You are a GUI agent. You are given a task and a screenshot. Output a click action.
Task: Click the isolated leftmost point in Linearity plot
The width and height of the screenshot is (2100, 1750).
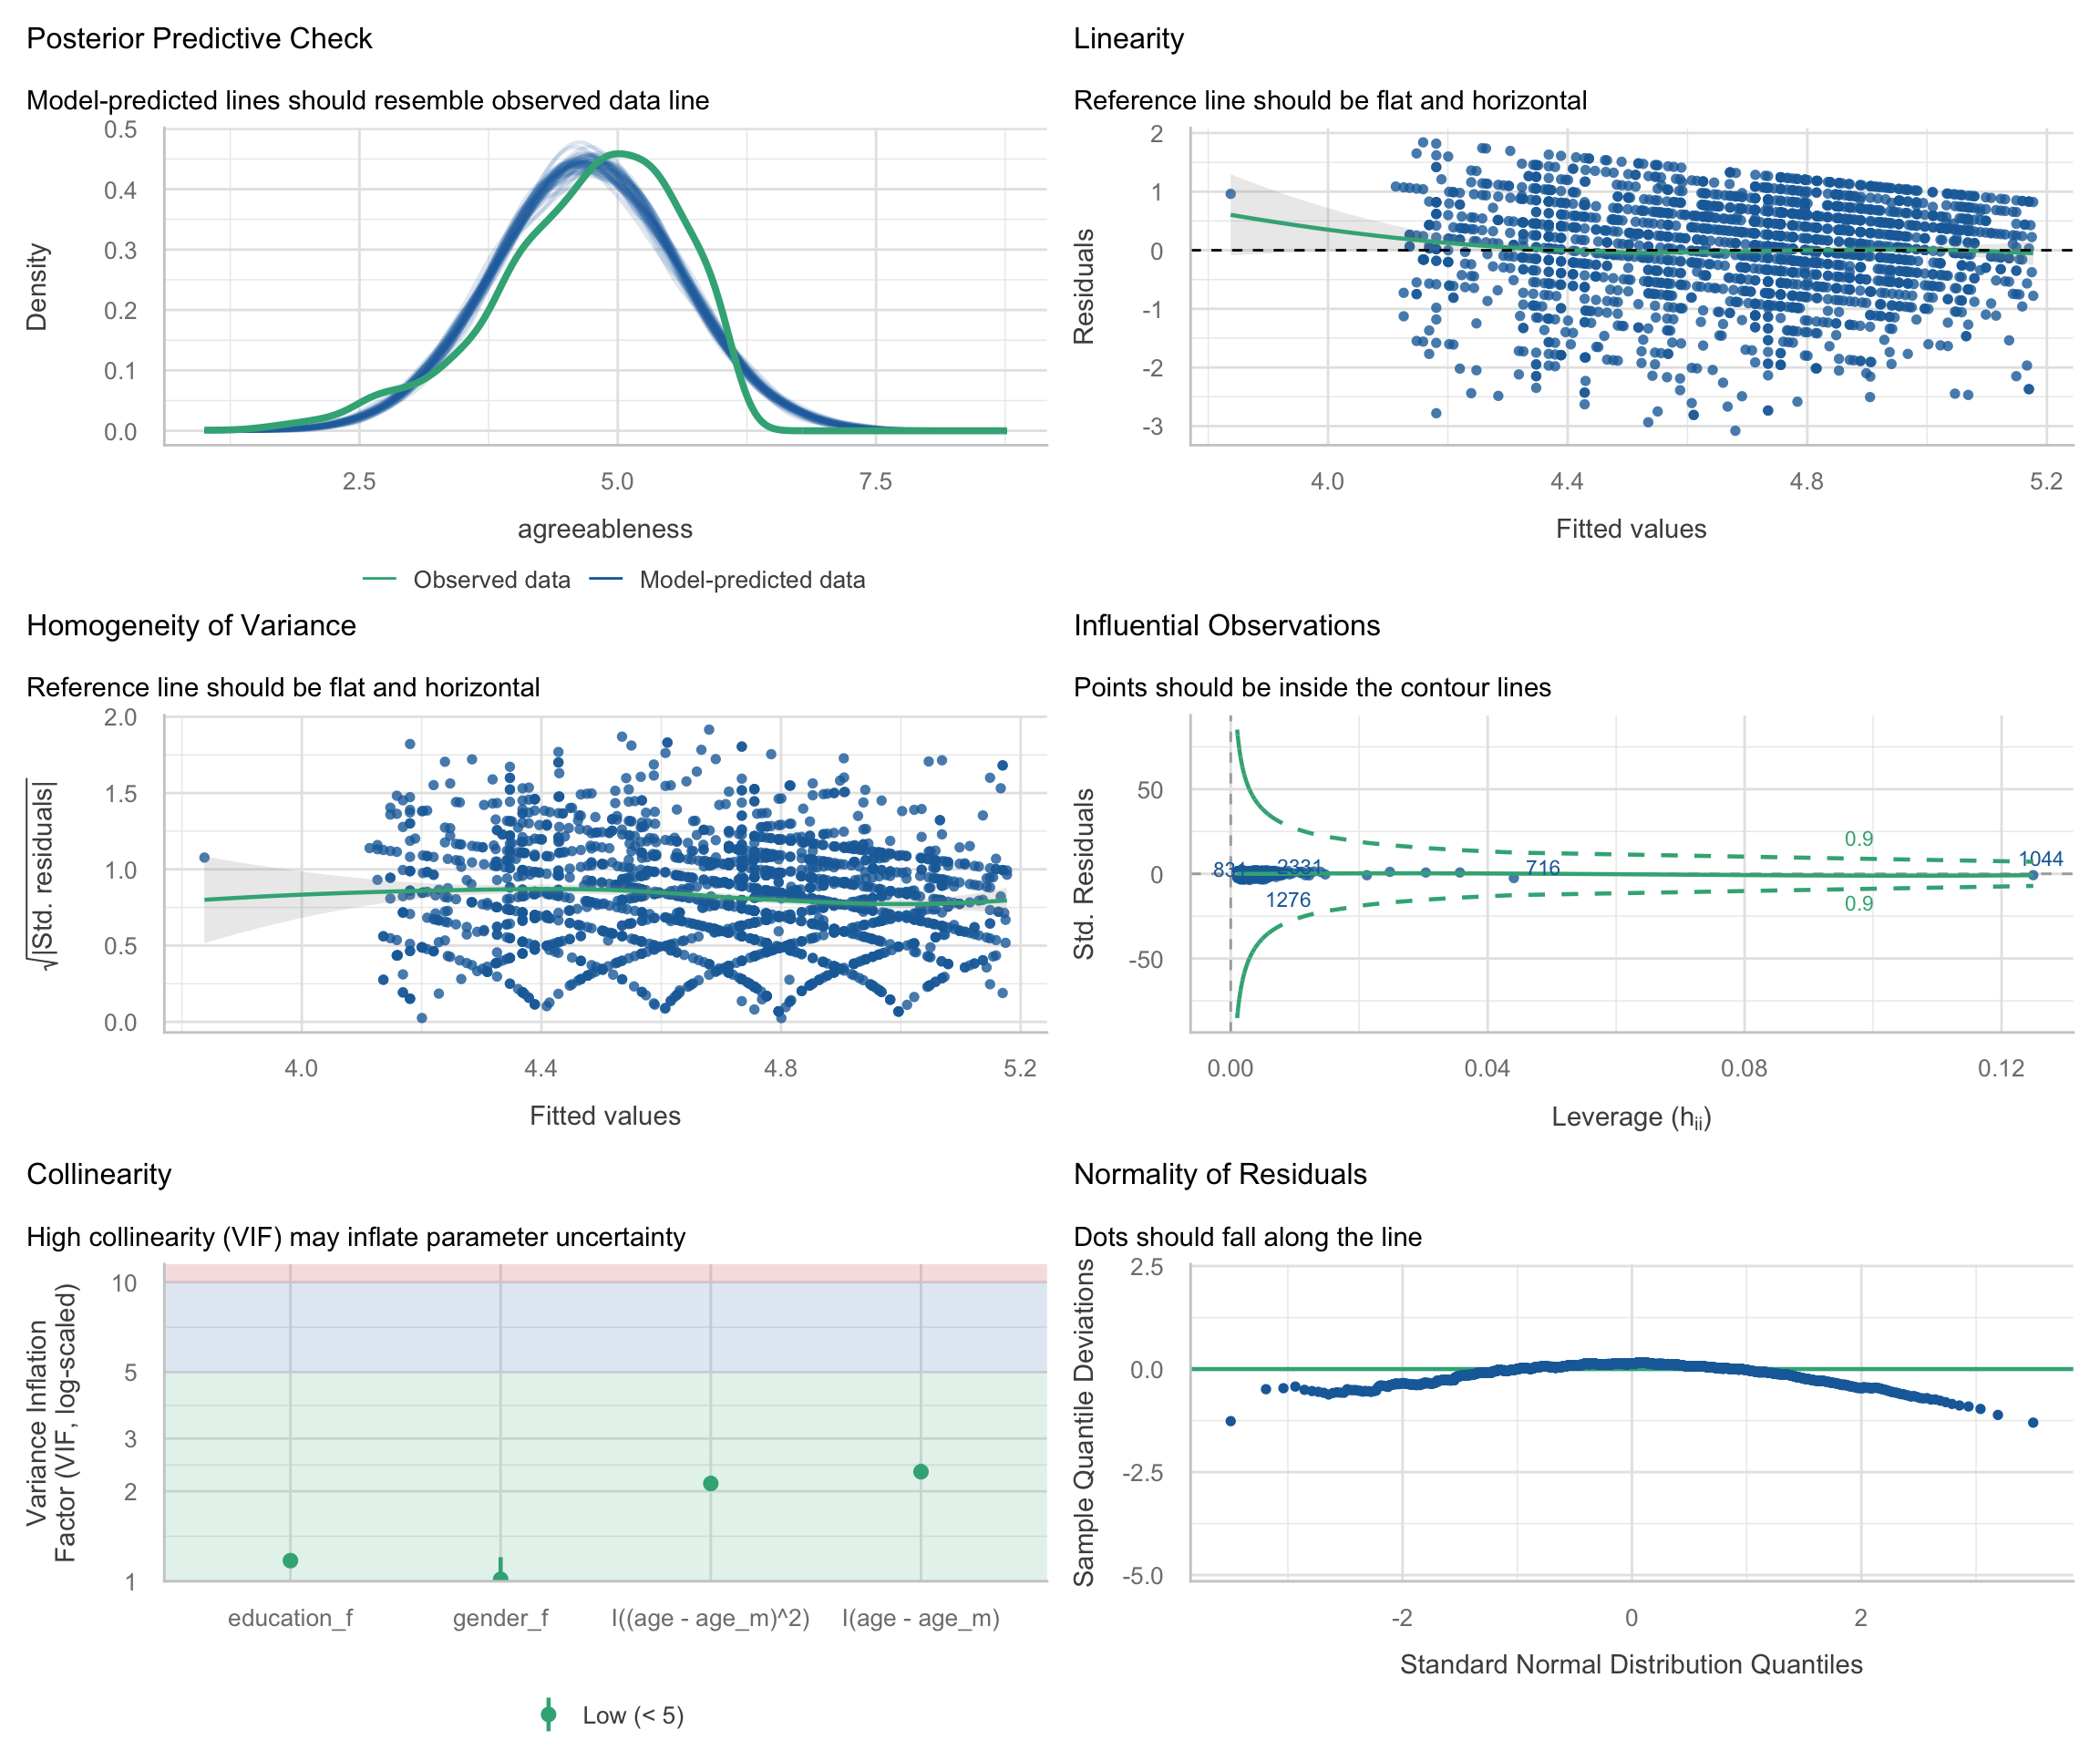point(1230,194)
